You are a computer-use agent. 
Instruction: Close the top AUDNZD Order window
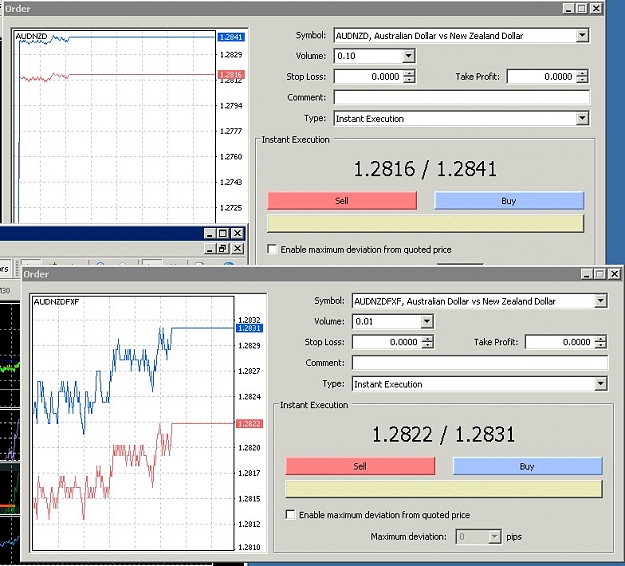pos(596,8)
